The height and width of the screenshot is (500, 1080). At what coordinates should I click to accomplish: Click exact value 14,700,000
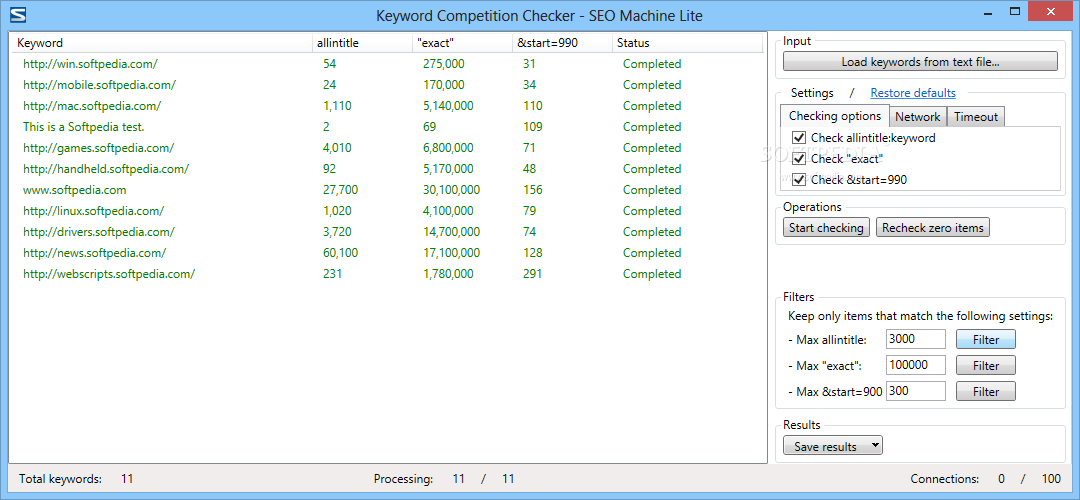[x=452, y=232]
